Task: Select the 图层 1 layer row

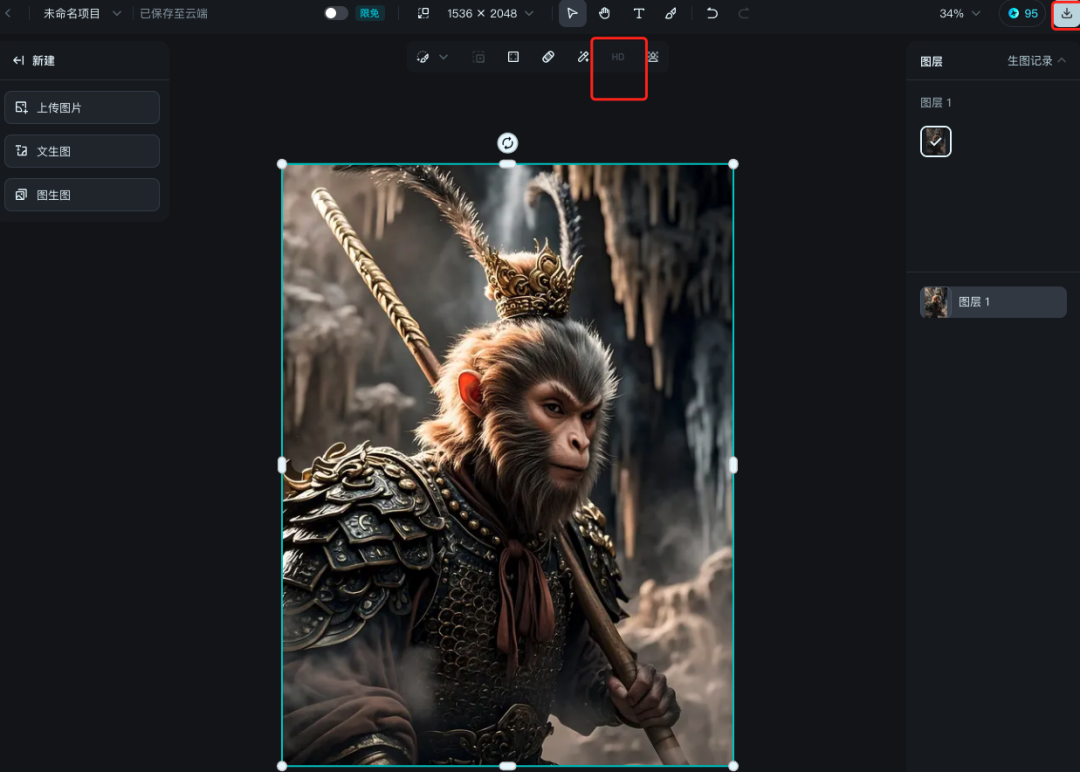Action: [x=993, y=302]
